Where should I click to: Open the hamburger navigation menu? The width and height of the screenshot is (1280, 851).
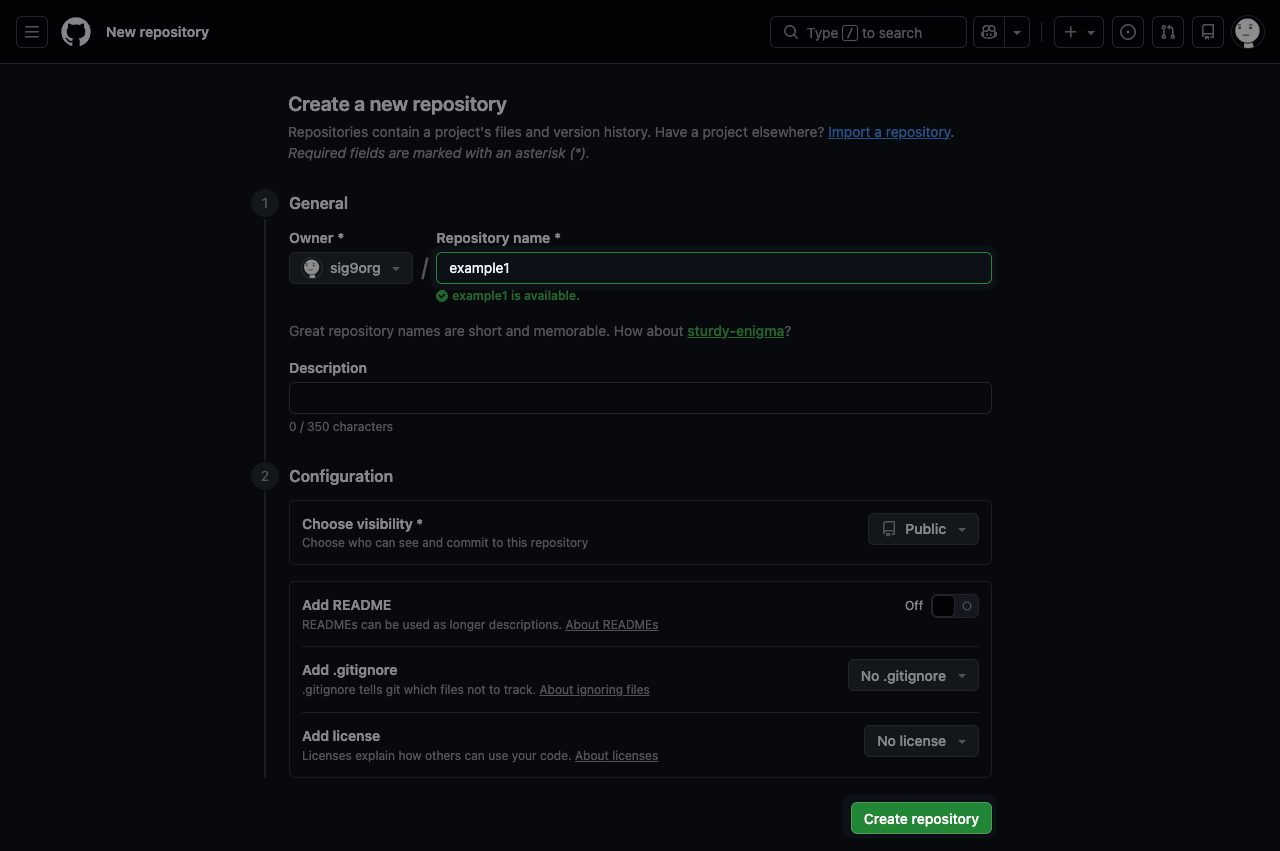tap(32, 32)
